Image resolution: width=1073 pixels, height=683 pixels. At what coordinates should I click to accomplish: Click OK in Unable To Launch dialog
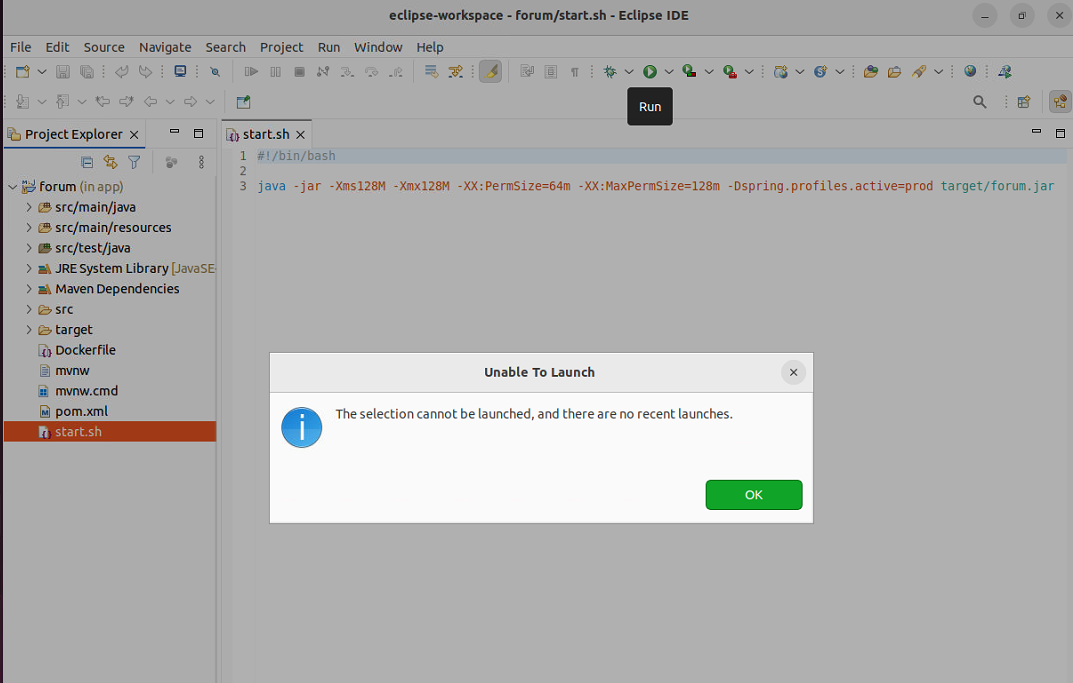pyautogui.click(x=753, y=495)
